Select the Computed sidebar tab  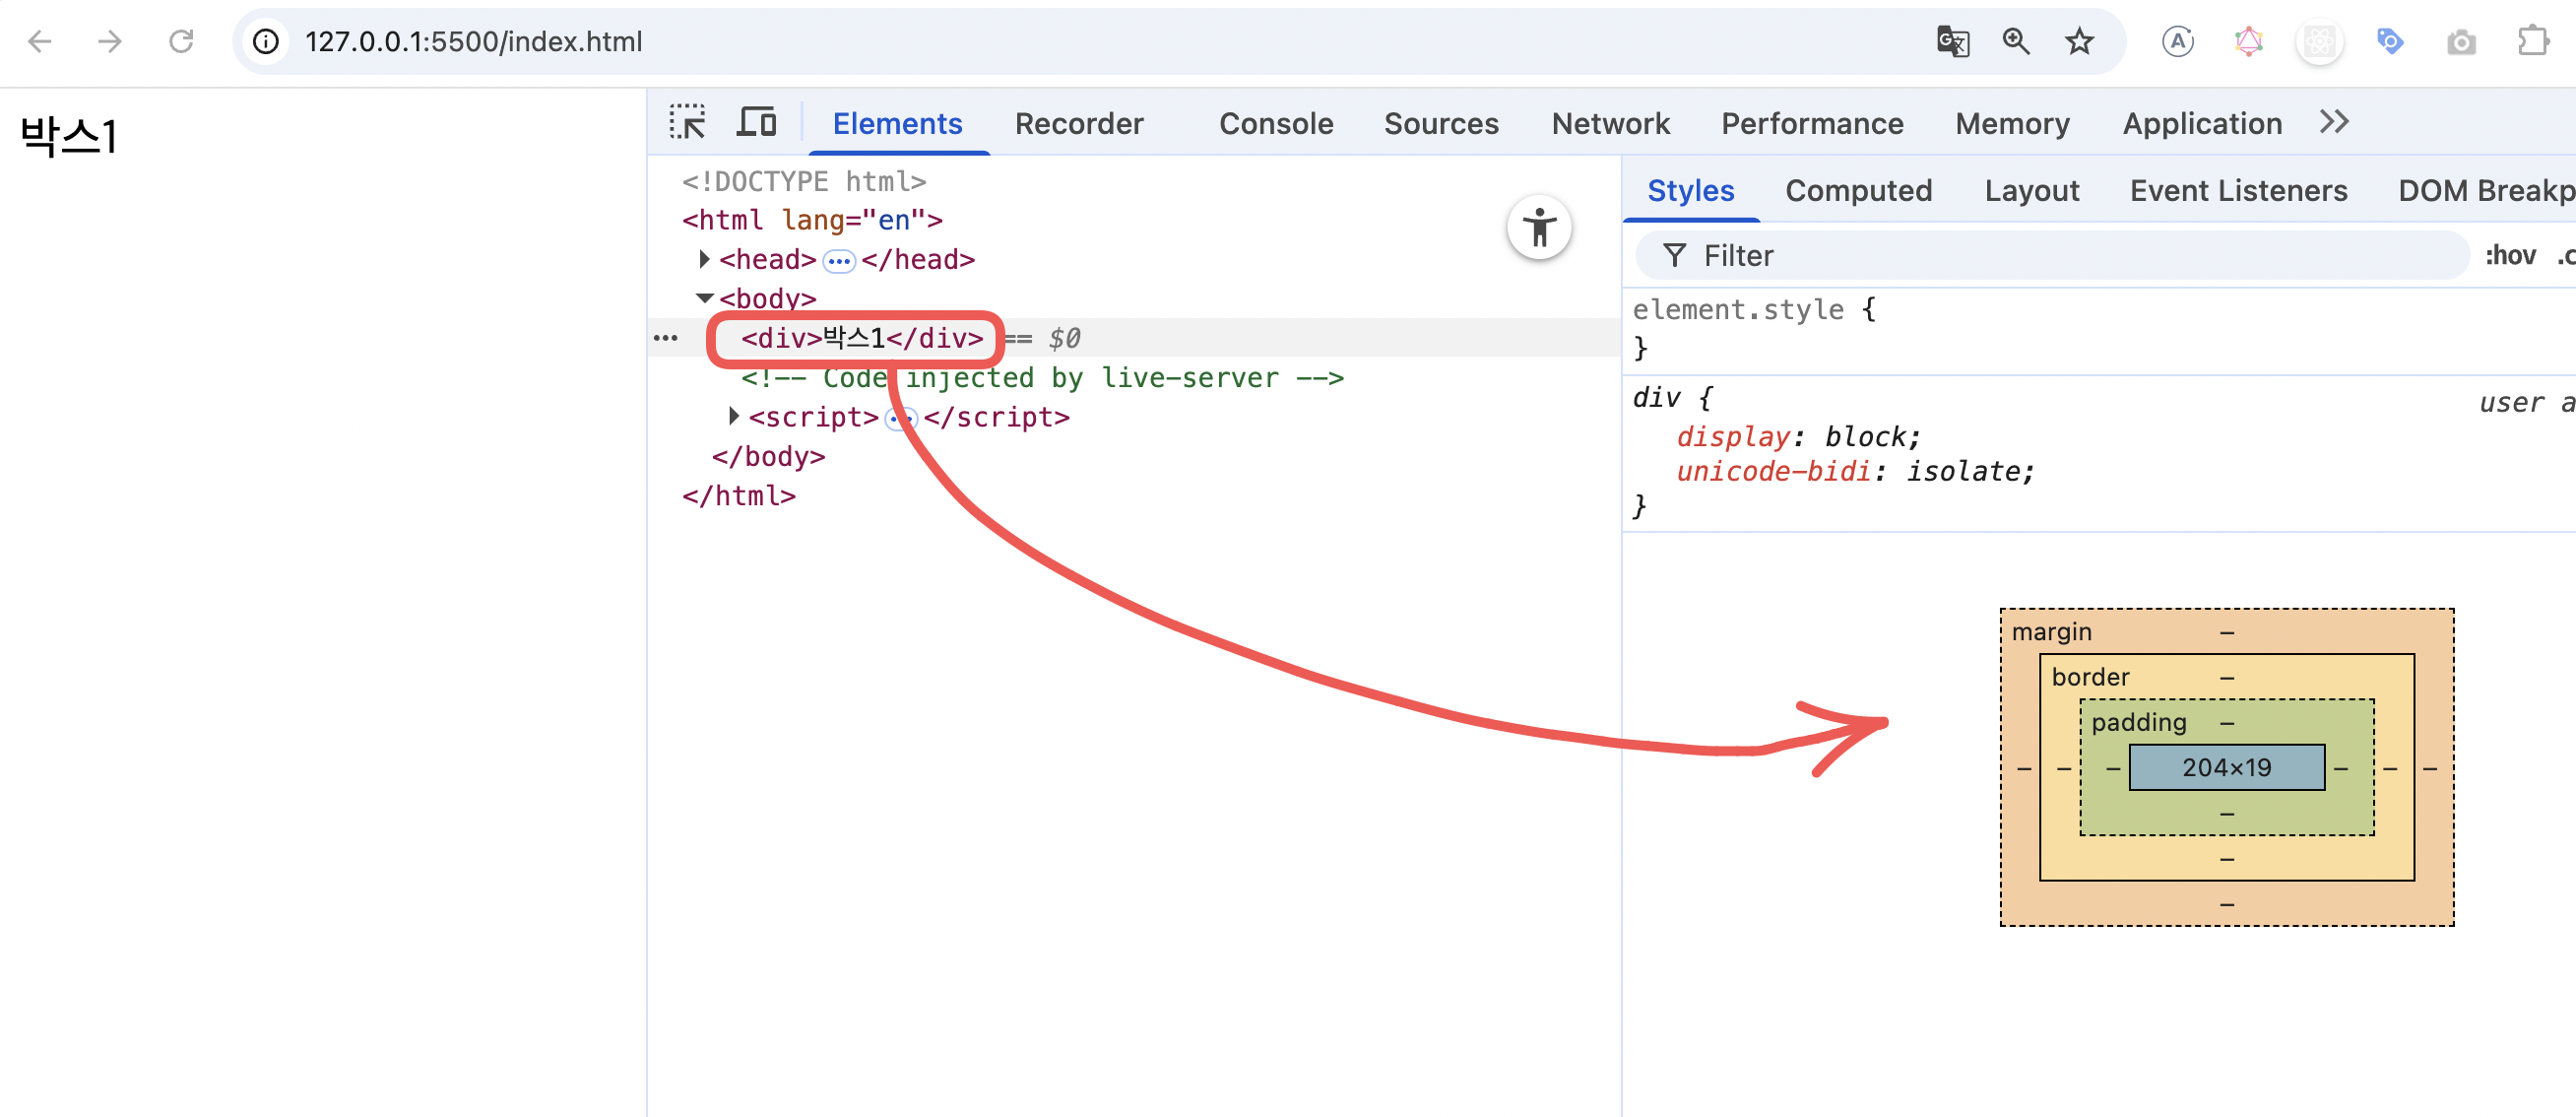(x=1858, y=190)
